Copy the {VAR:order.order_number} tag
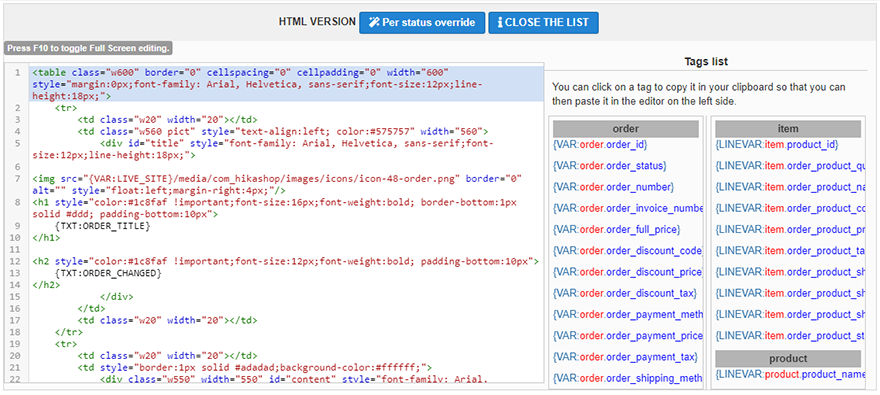The height and width of the screenshot is (395, 880). pyautogui.click(x=613, y=187)
